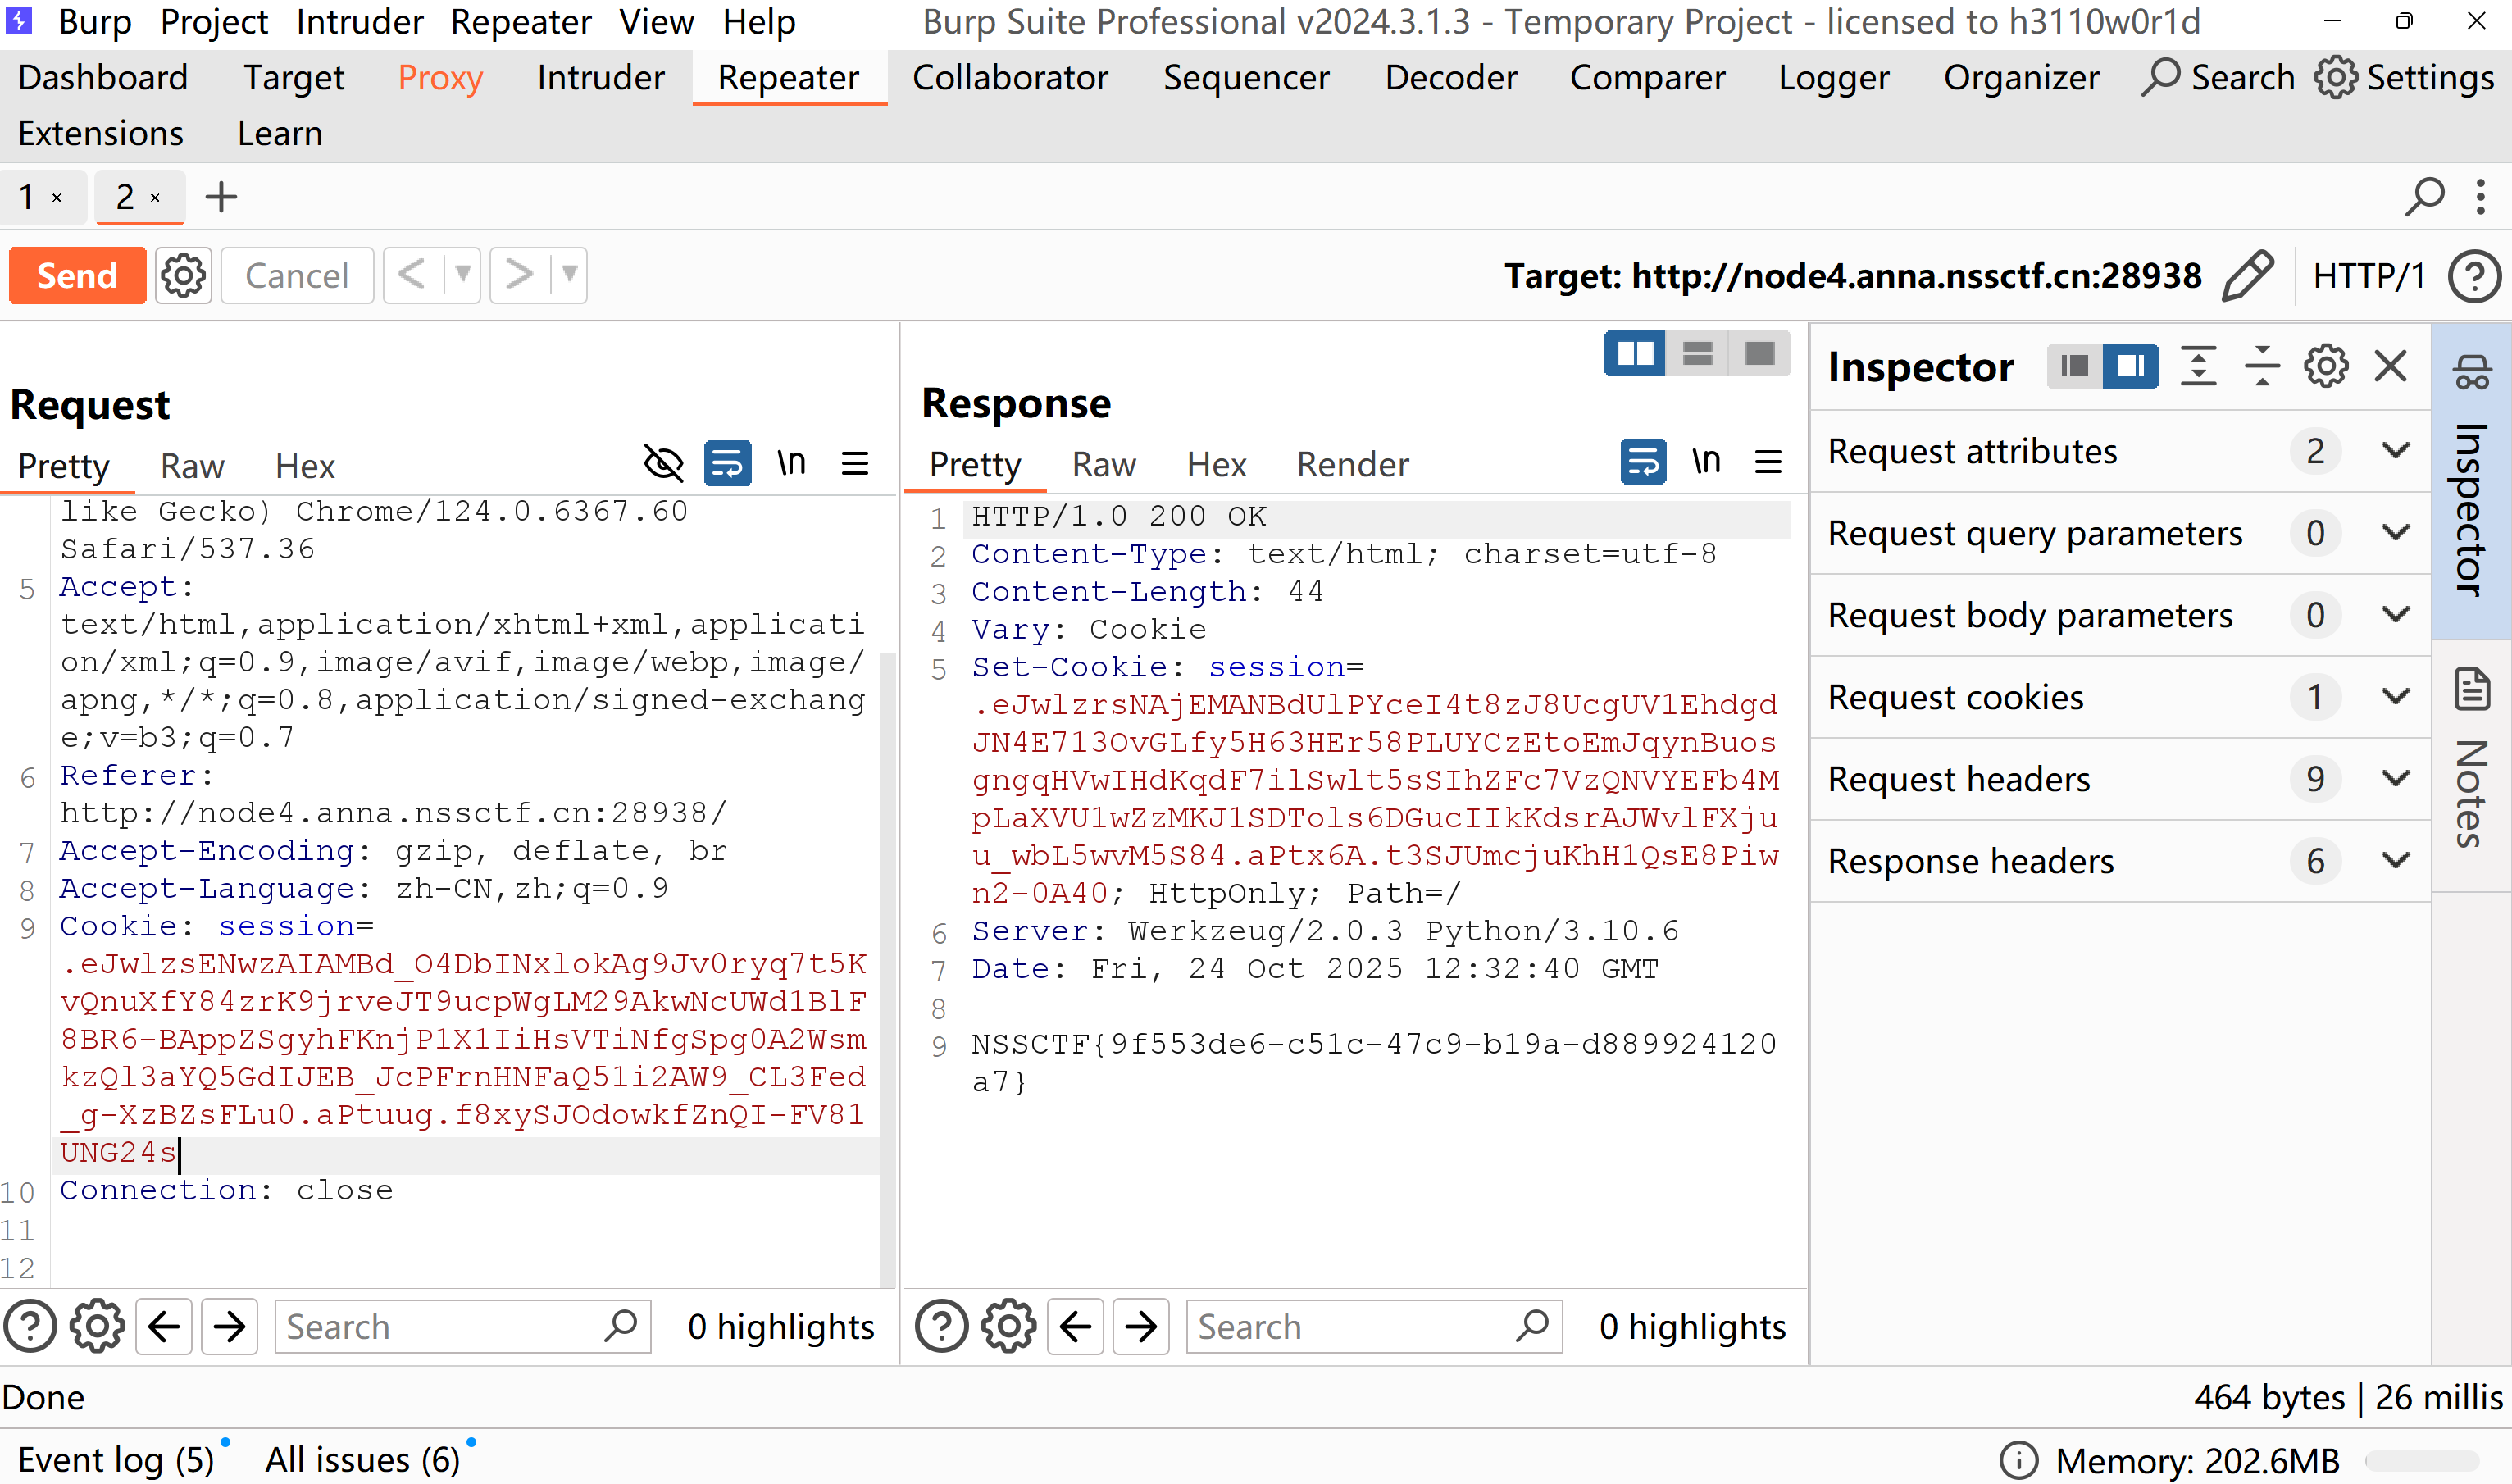Toggle hide non-printable eye icon in Request
The height and width of the screenshot is (1484, 2512).
click(x=664, y=464)
